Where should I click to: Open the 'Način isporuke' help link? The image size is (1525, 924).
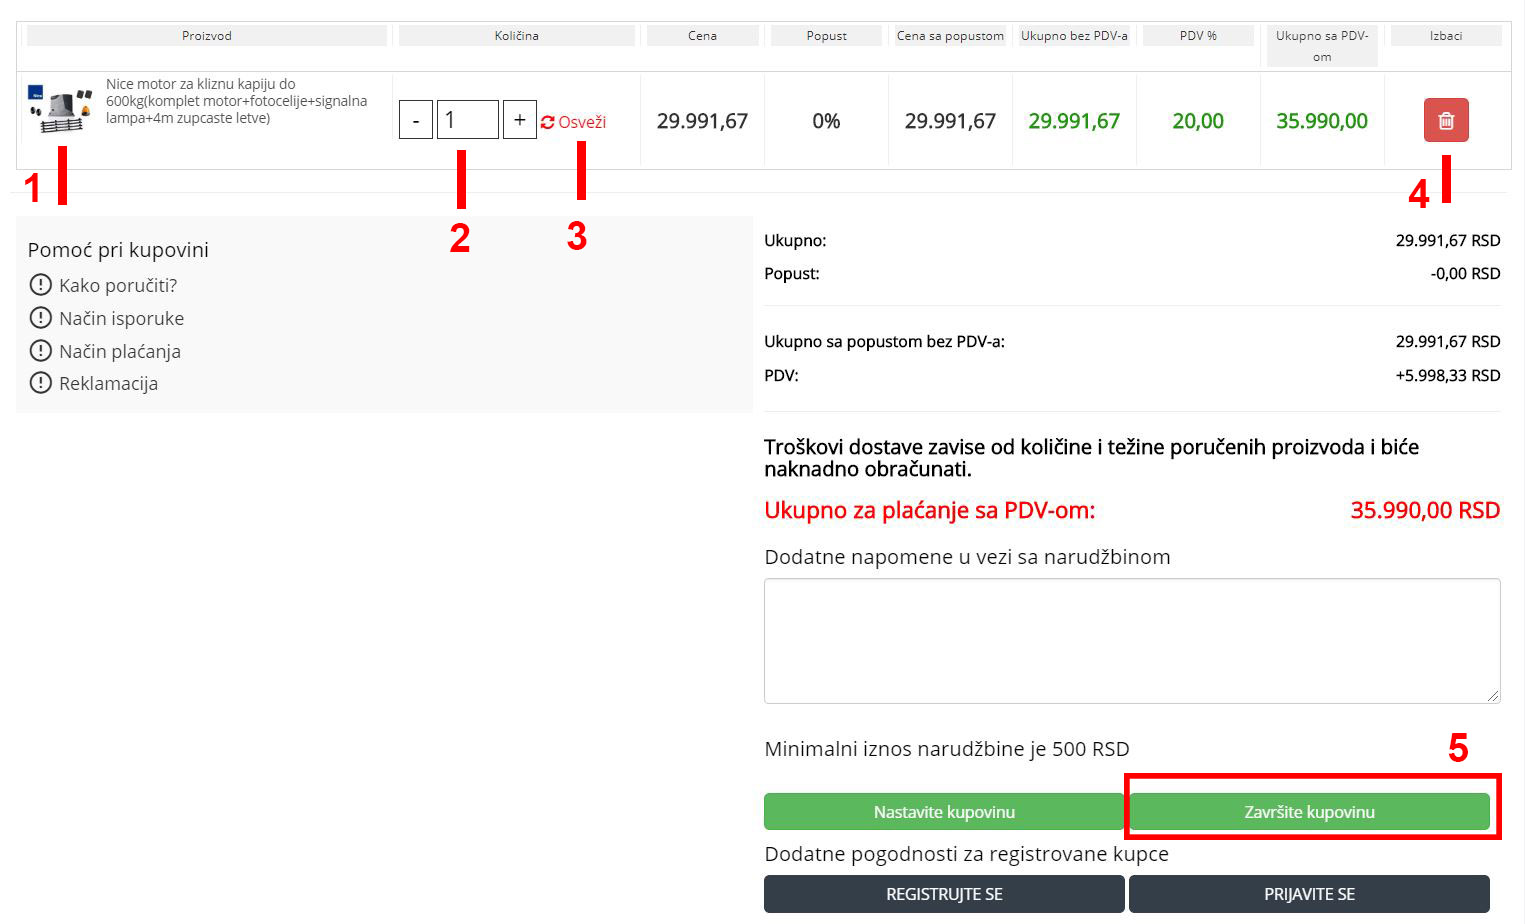point(121,318)
